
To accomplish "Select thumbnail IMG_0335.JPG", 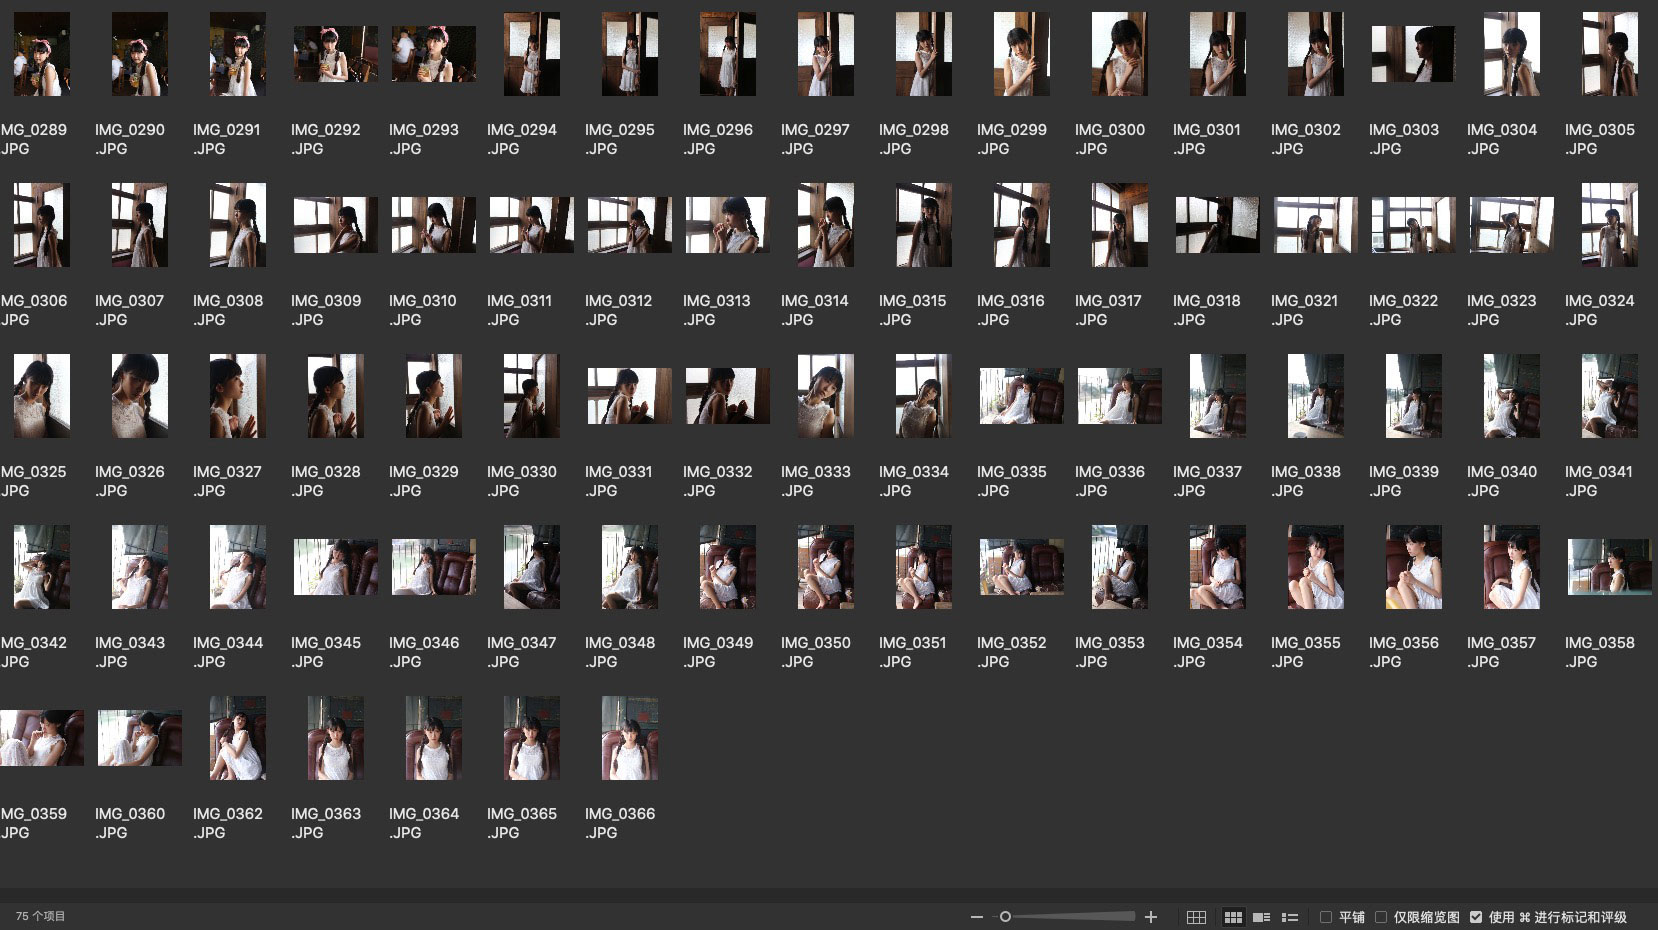I will [x=1021, y=396].
